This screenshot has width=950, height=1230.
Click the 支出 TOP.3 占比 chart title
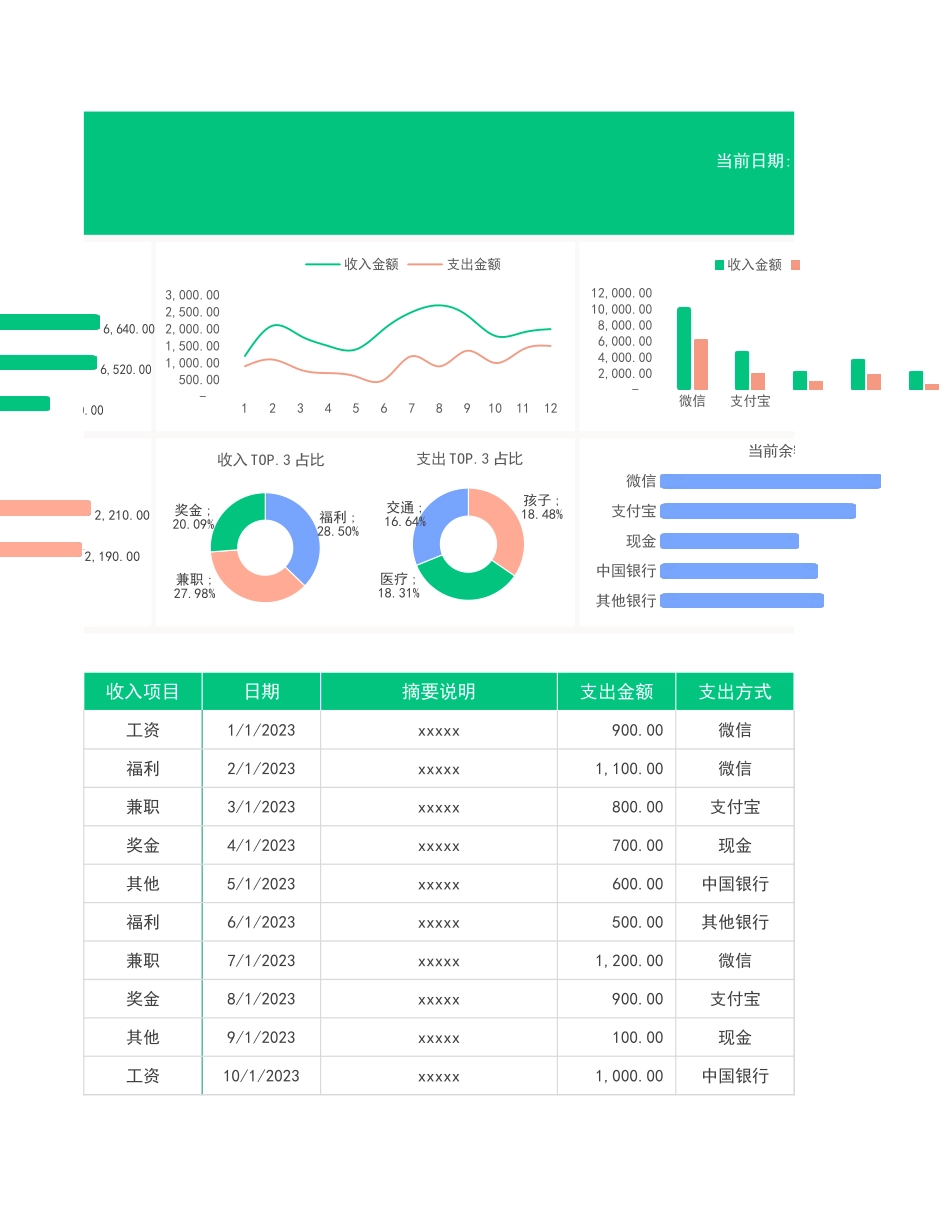pyautogui.click(x=469, y=459)
